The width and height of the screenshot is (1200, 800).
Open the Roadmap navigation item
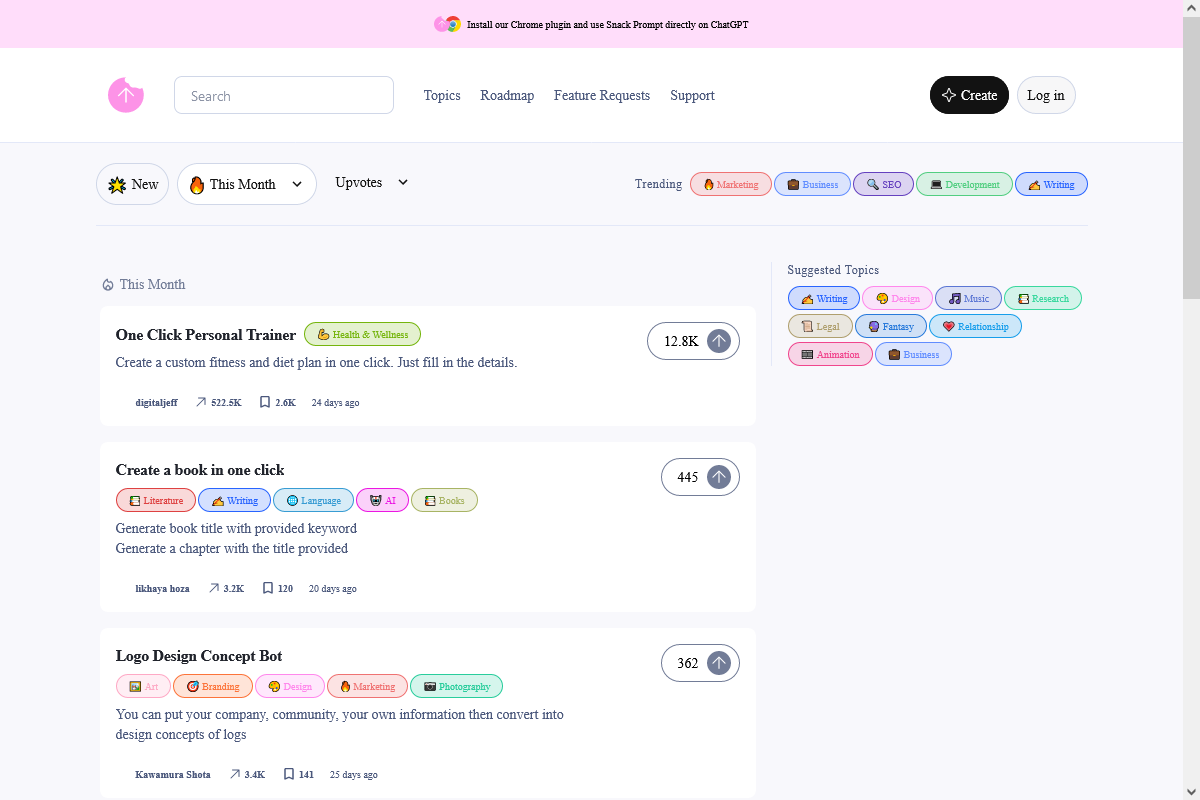pyautogui.click(x=507, y=95)
